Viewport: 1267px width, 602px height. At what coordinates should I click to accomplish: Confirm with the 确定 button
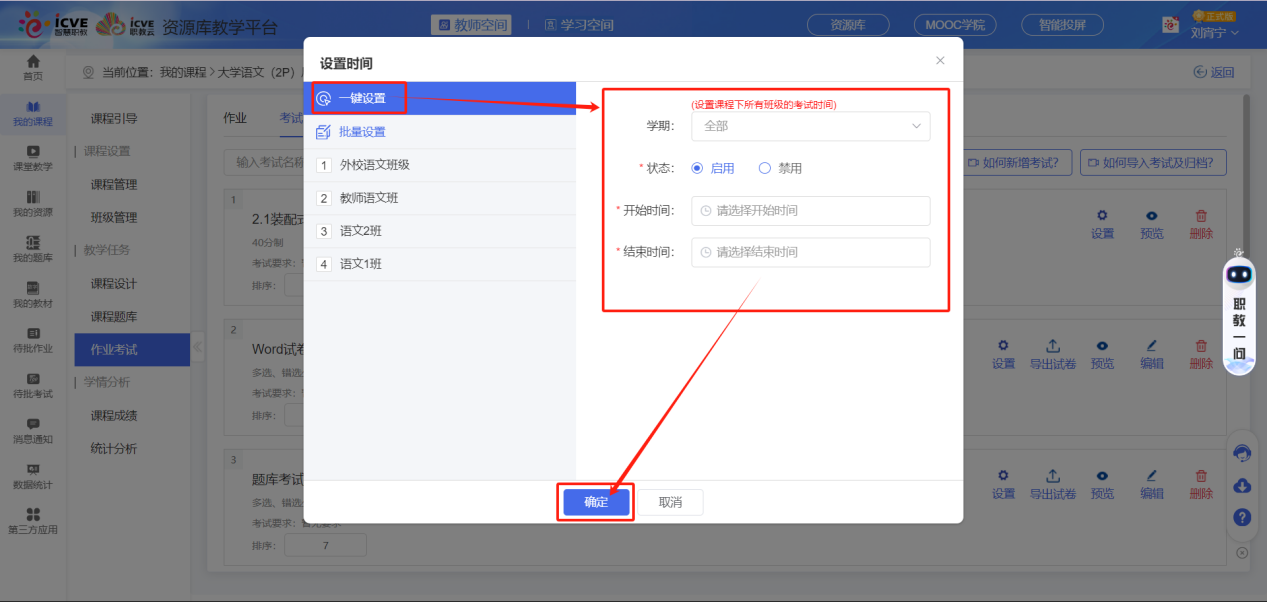[x=595, y=502]
